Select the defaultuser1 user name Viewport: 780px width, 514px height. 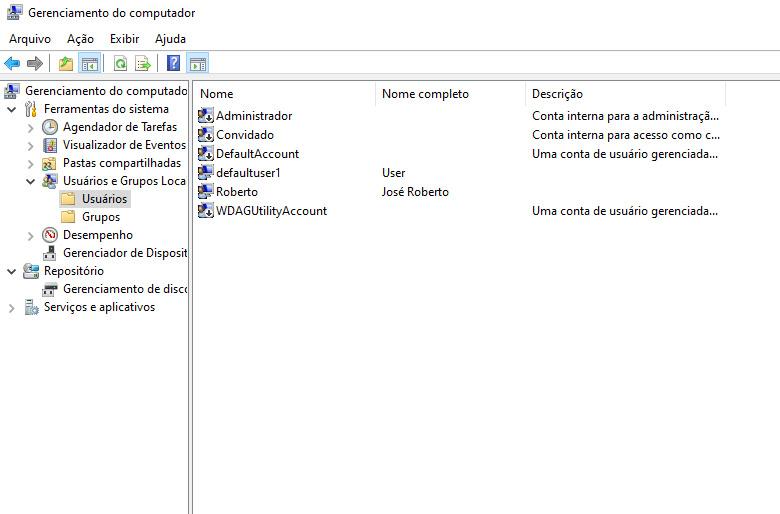248,172
